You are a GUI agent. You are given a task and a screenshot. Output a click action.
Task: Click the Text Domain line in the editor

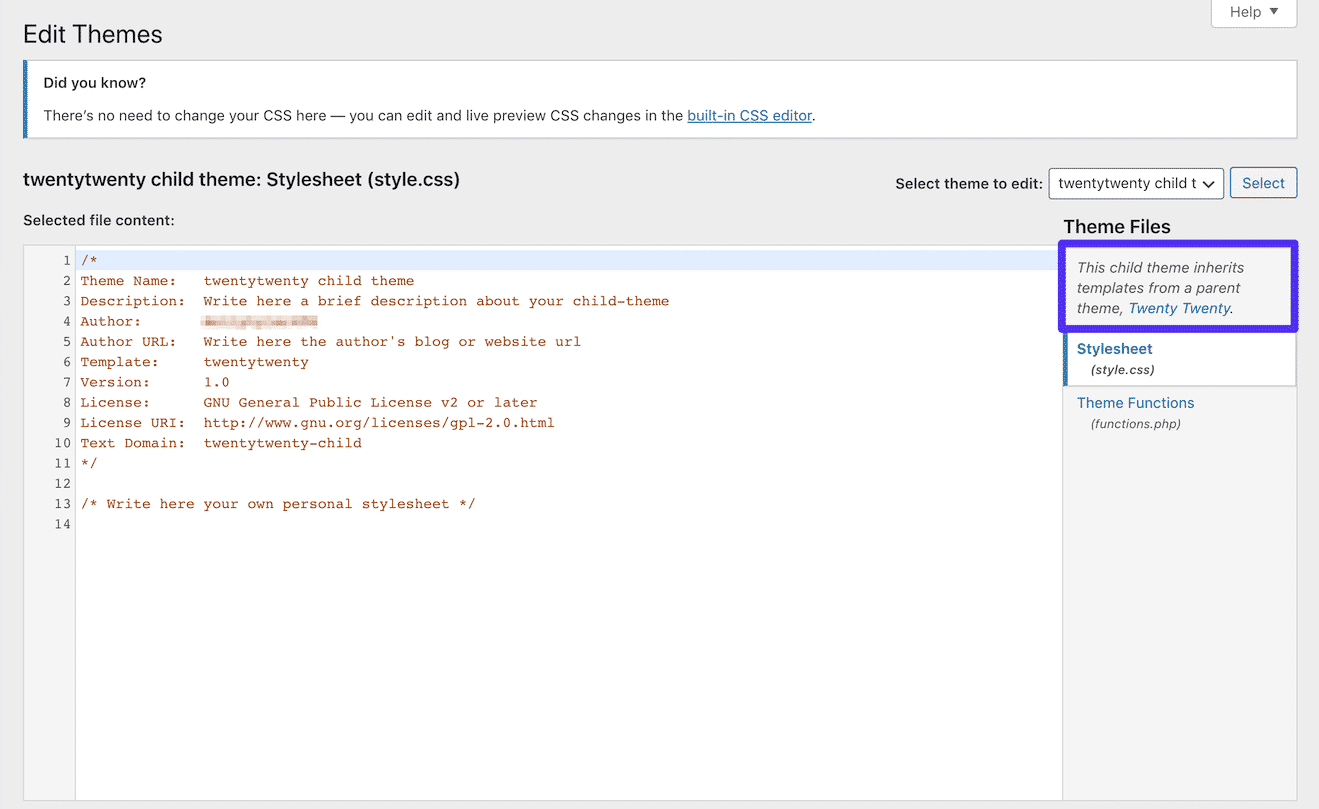pos(220,442)
